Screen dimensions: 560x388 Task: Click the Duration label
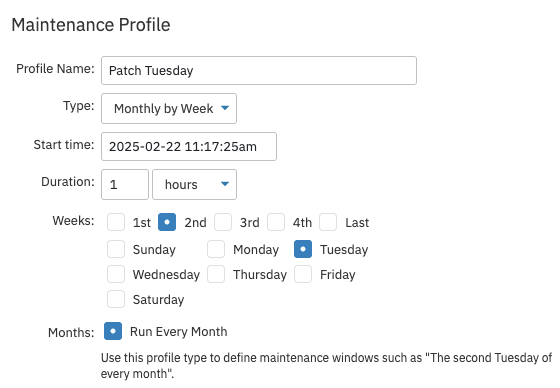(68, 182)
